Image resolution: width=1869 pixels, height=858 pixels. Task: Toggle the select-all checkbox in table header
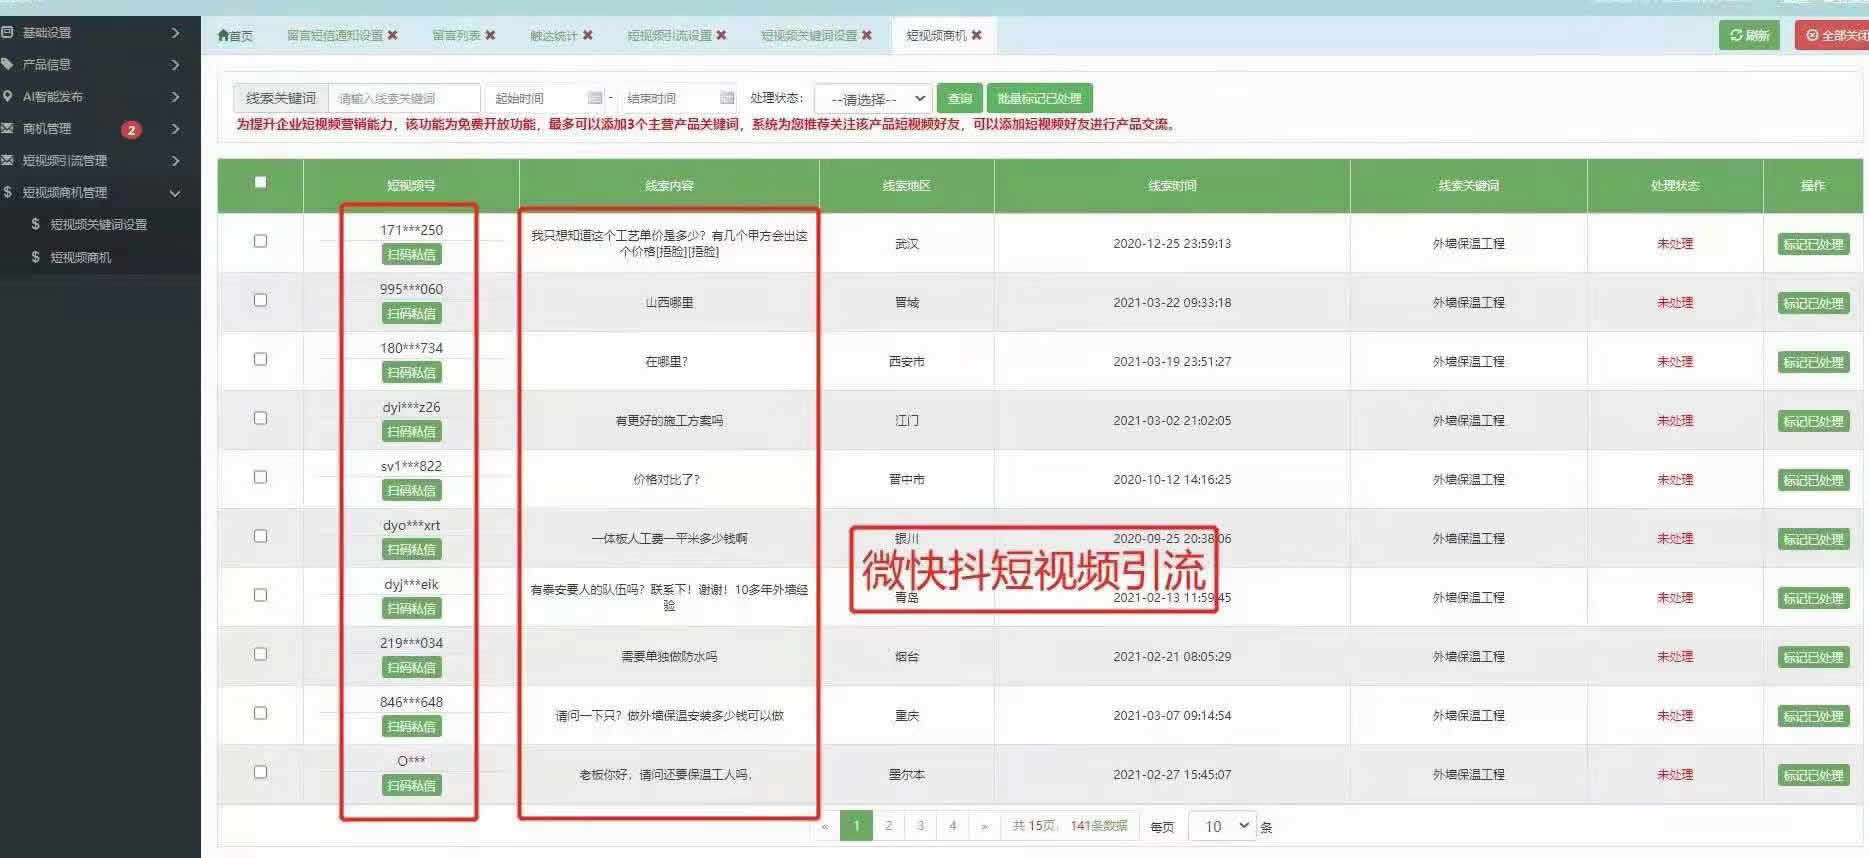tap(261, 182)
